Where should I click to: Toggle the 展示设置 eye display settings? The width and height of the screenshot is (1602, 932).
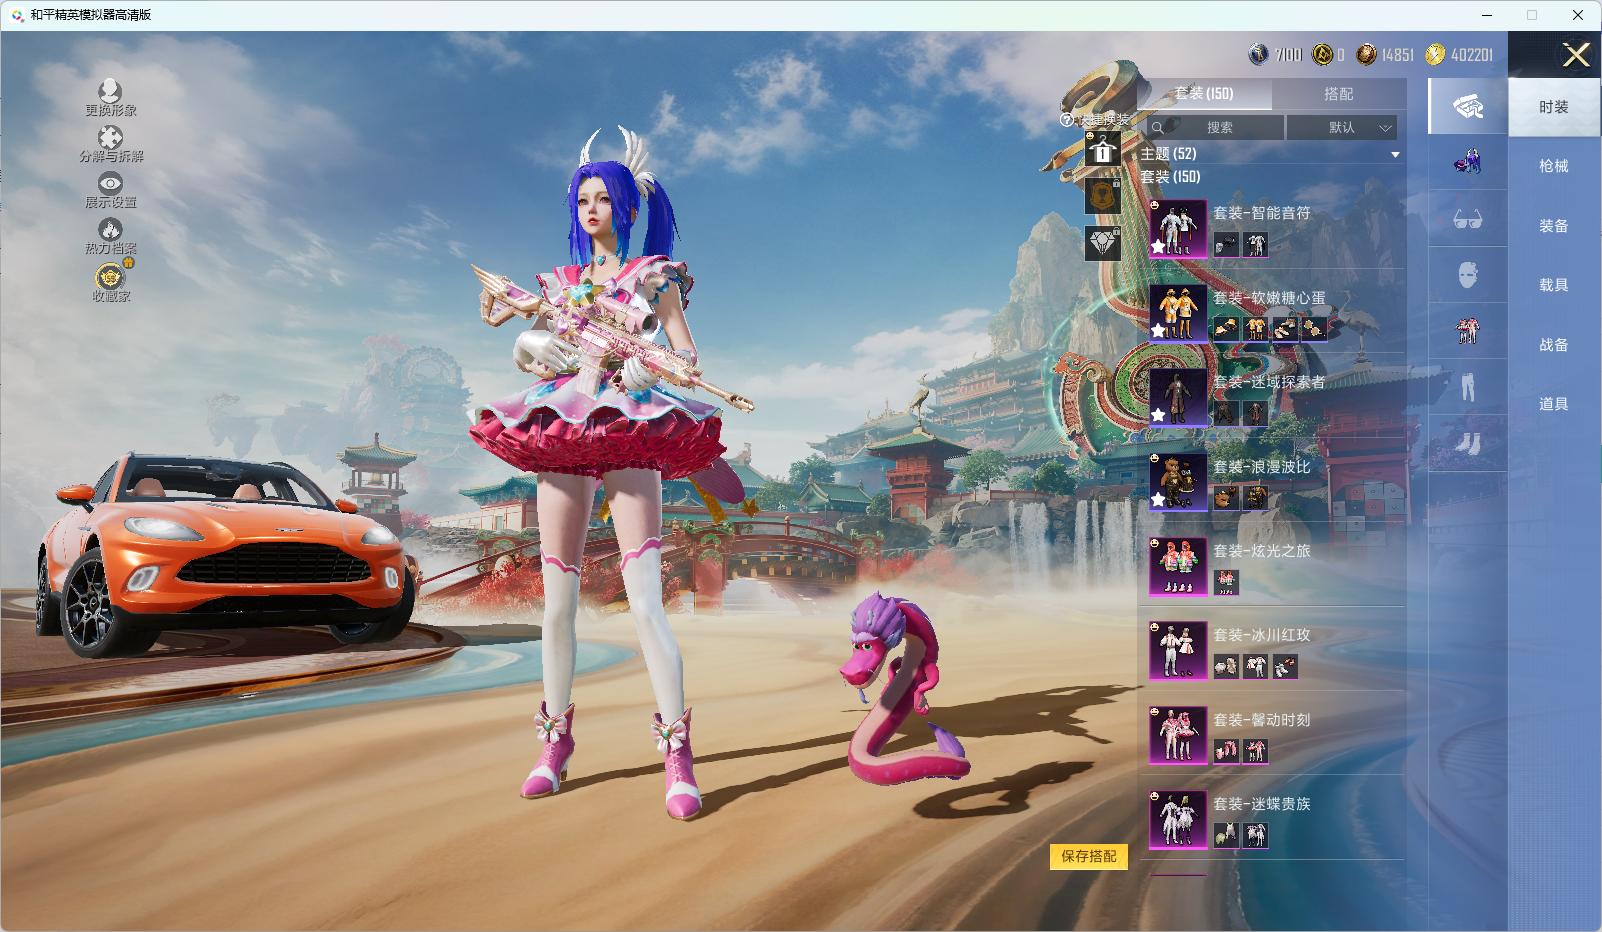pos(110,184)
